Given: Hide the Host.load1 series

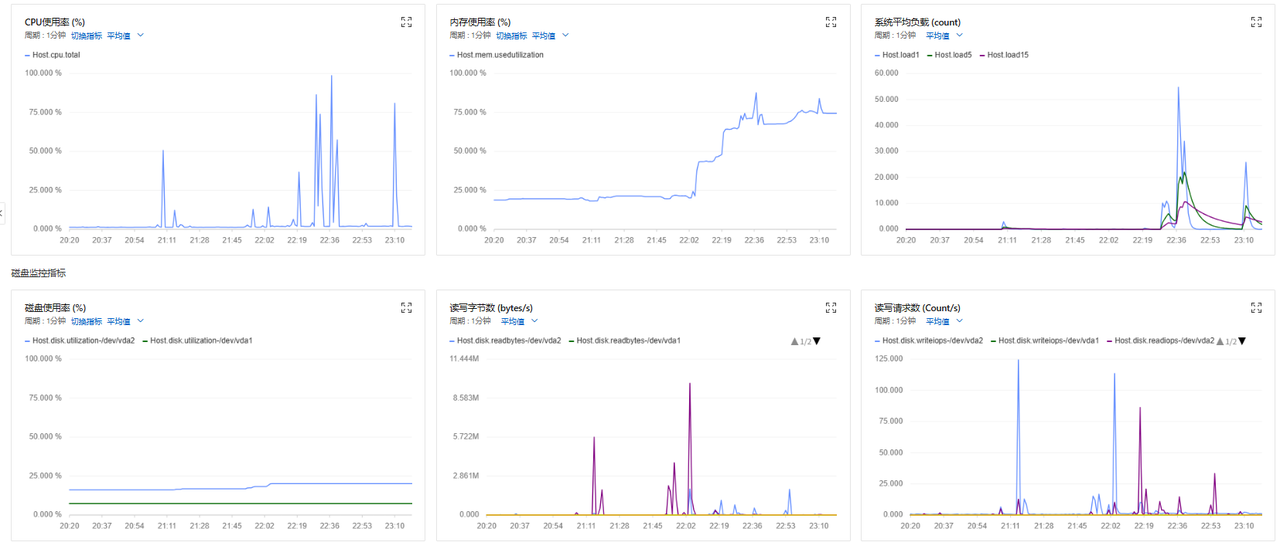Looking at the screenshot, I should pos(897,55).
